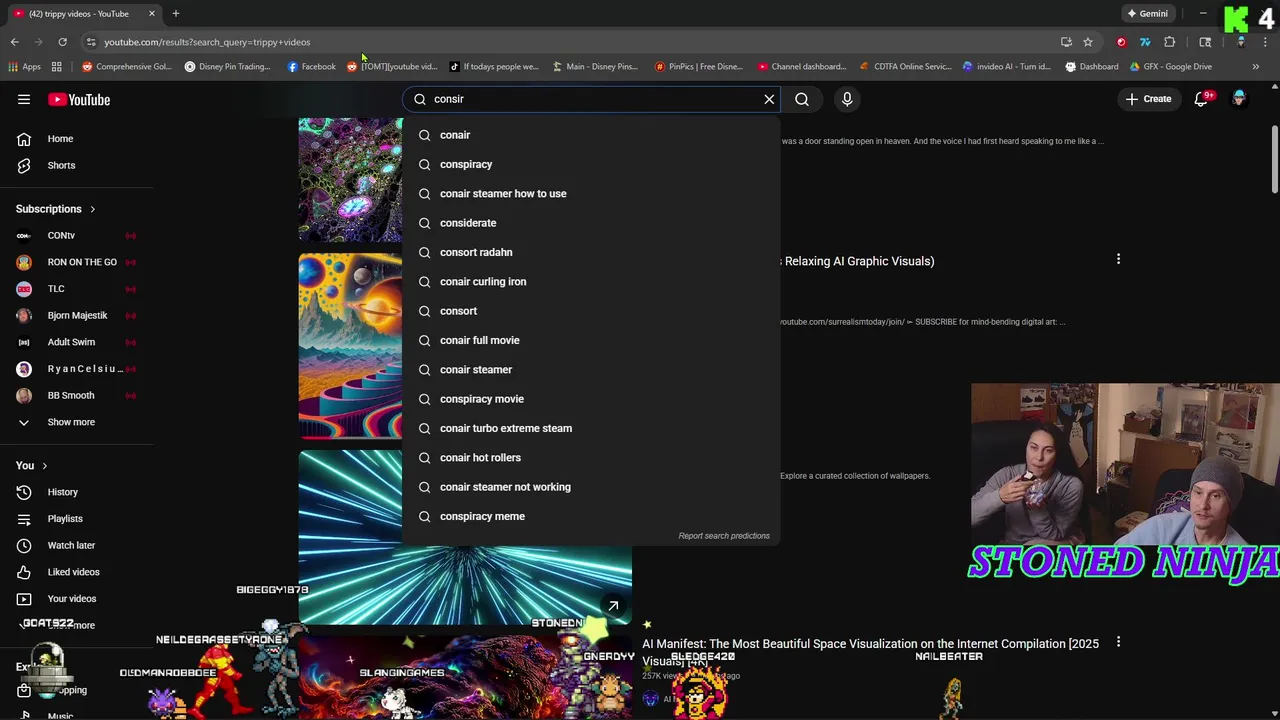Select the 'conair hot rollers' suggestion
The image size is (1280, 720).
[591, 458]
